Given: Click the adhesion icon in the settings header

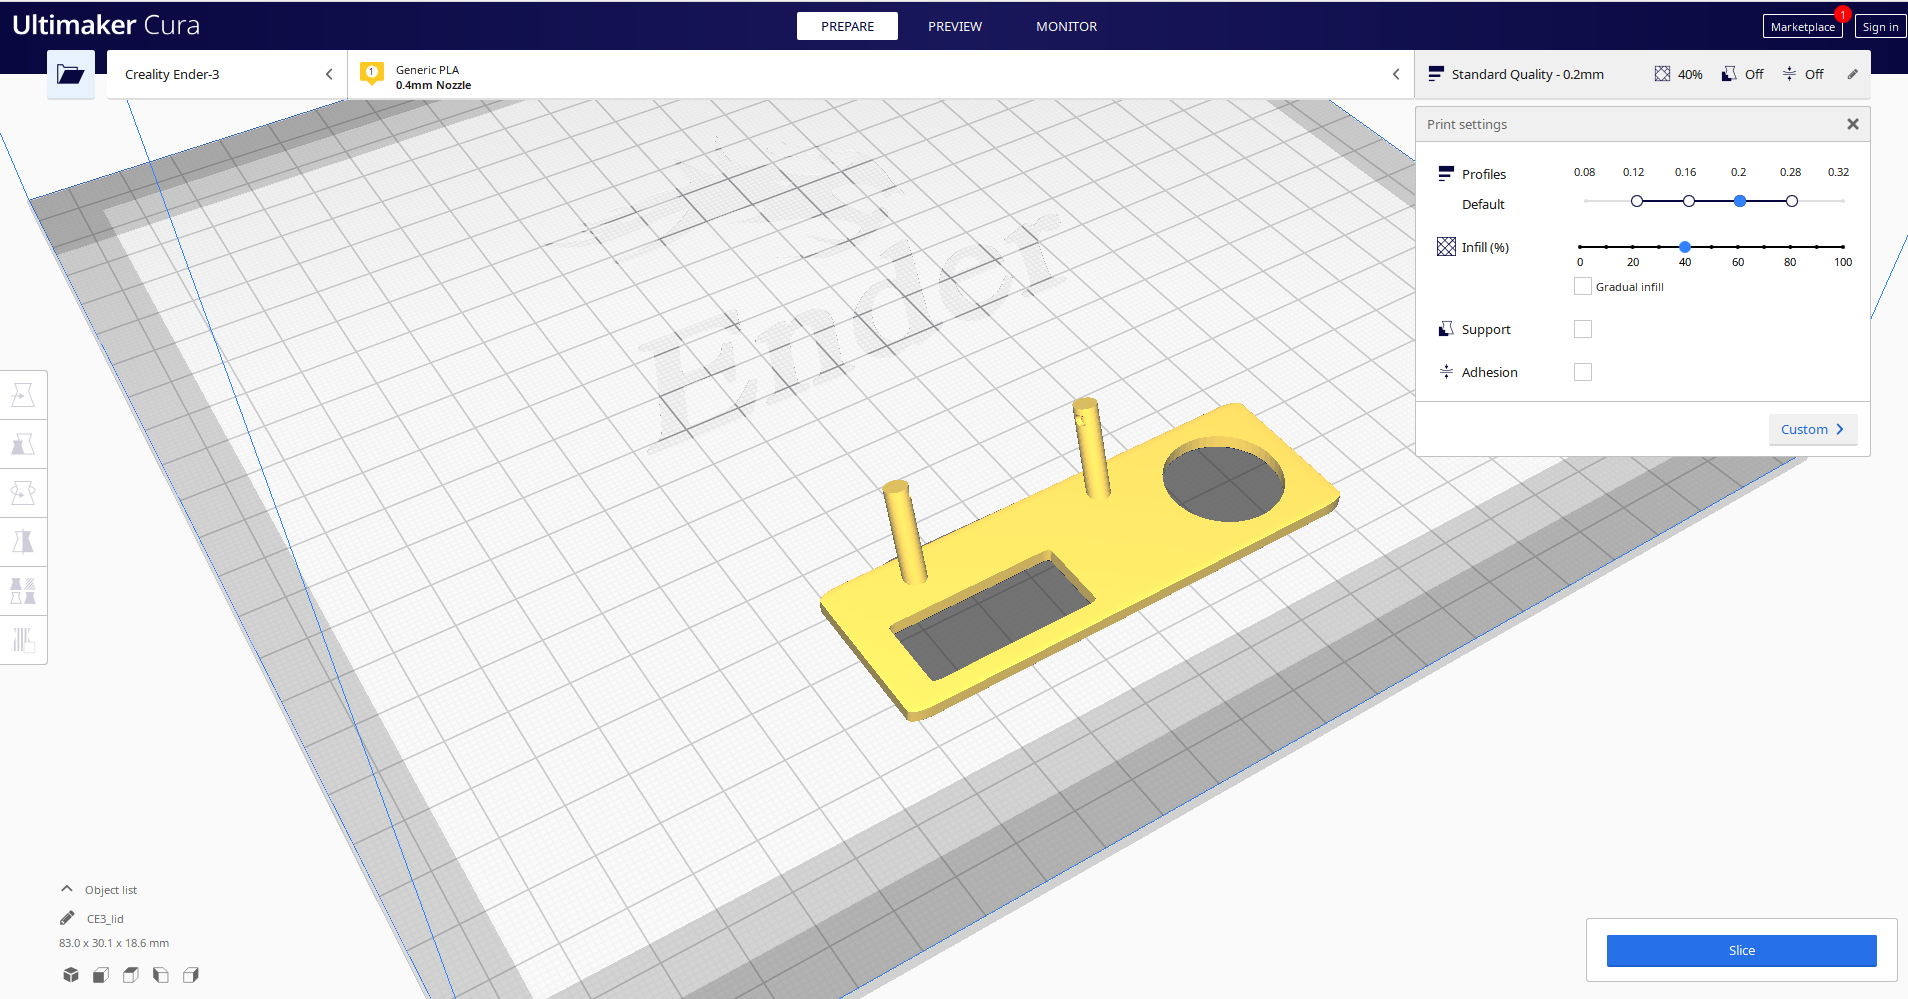Looking at the screenshot, I should pos(1789,74).
